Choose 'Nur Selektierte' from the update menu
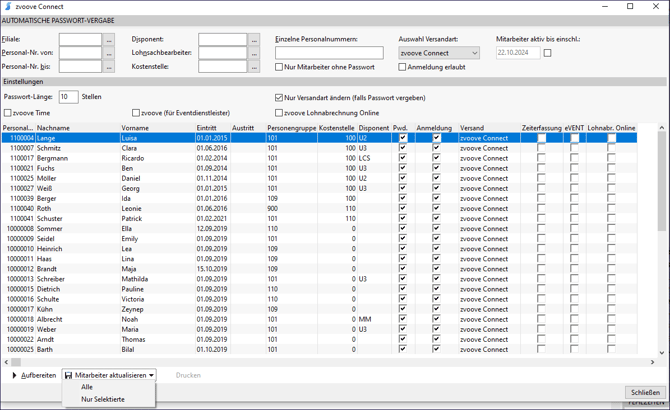The width and height of the screenshot is (670, 410). (103, 399)
